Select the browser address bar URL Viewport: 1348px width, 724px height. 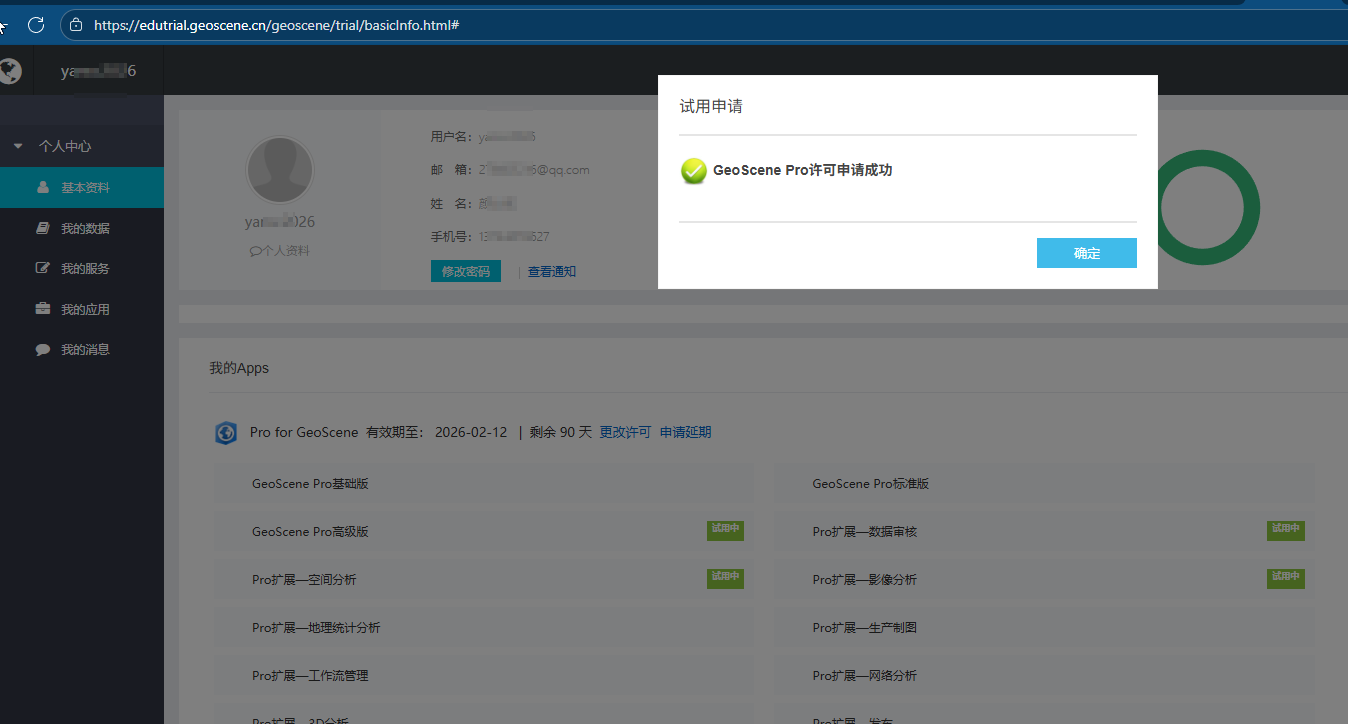[x=276, y=25]
